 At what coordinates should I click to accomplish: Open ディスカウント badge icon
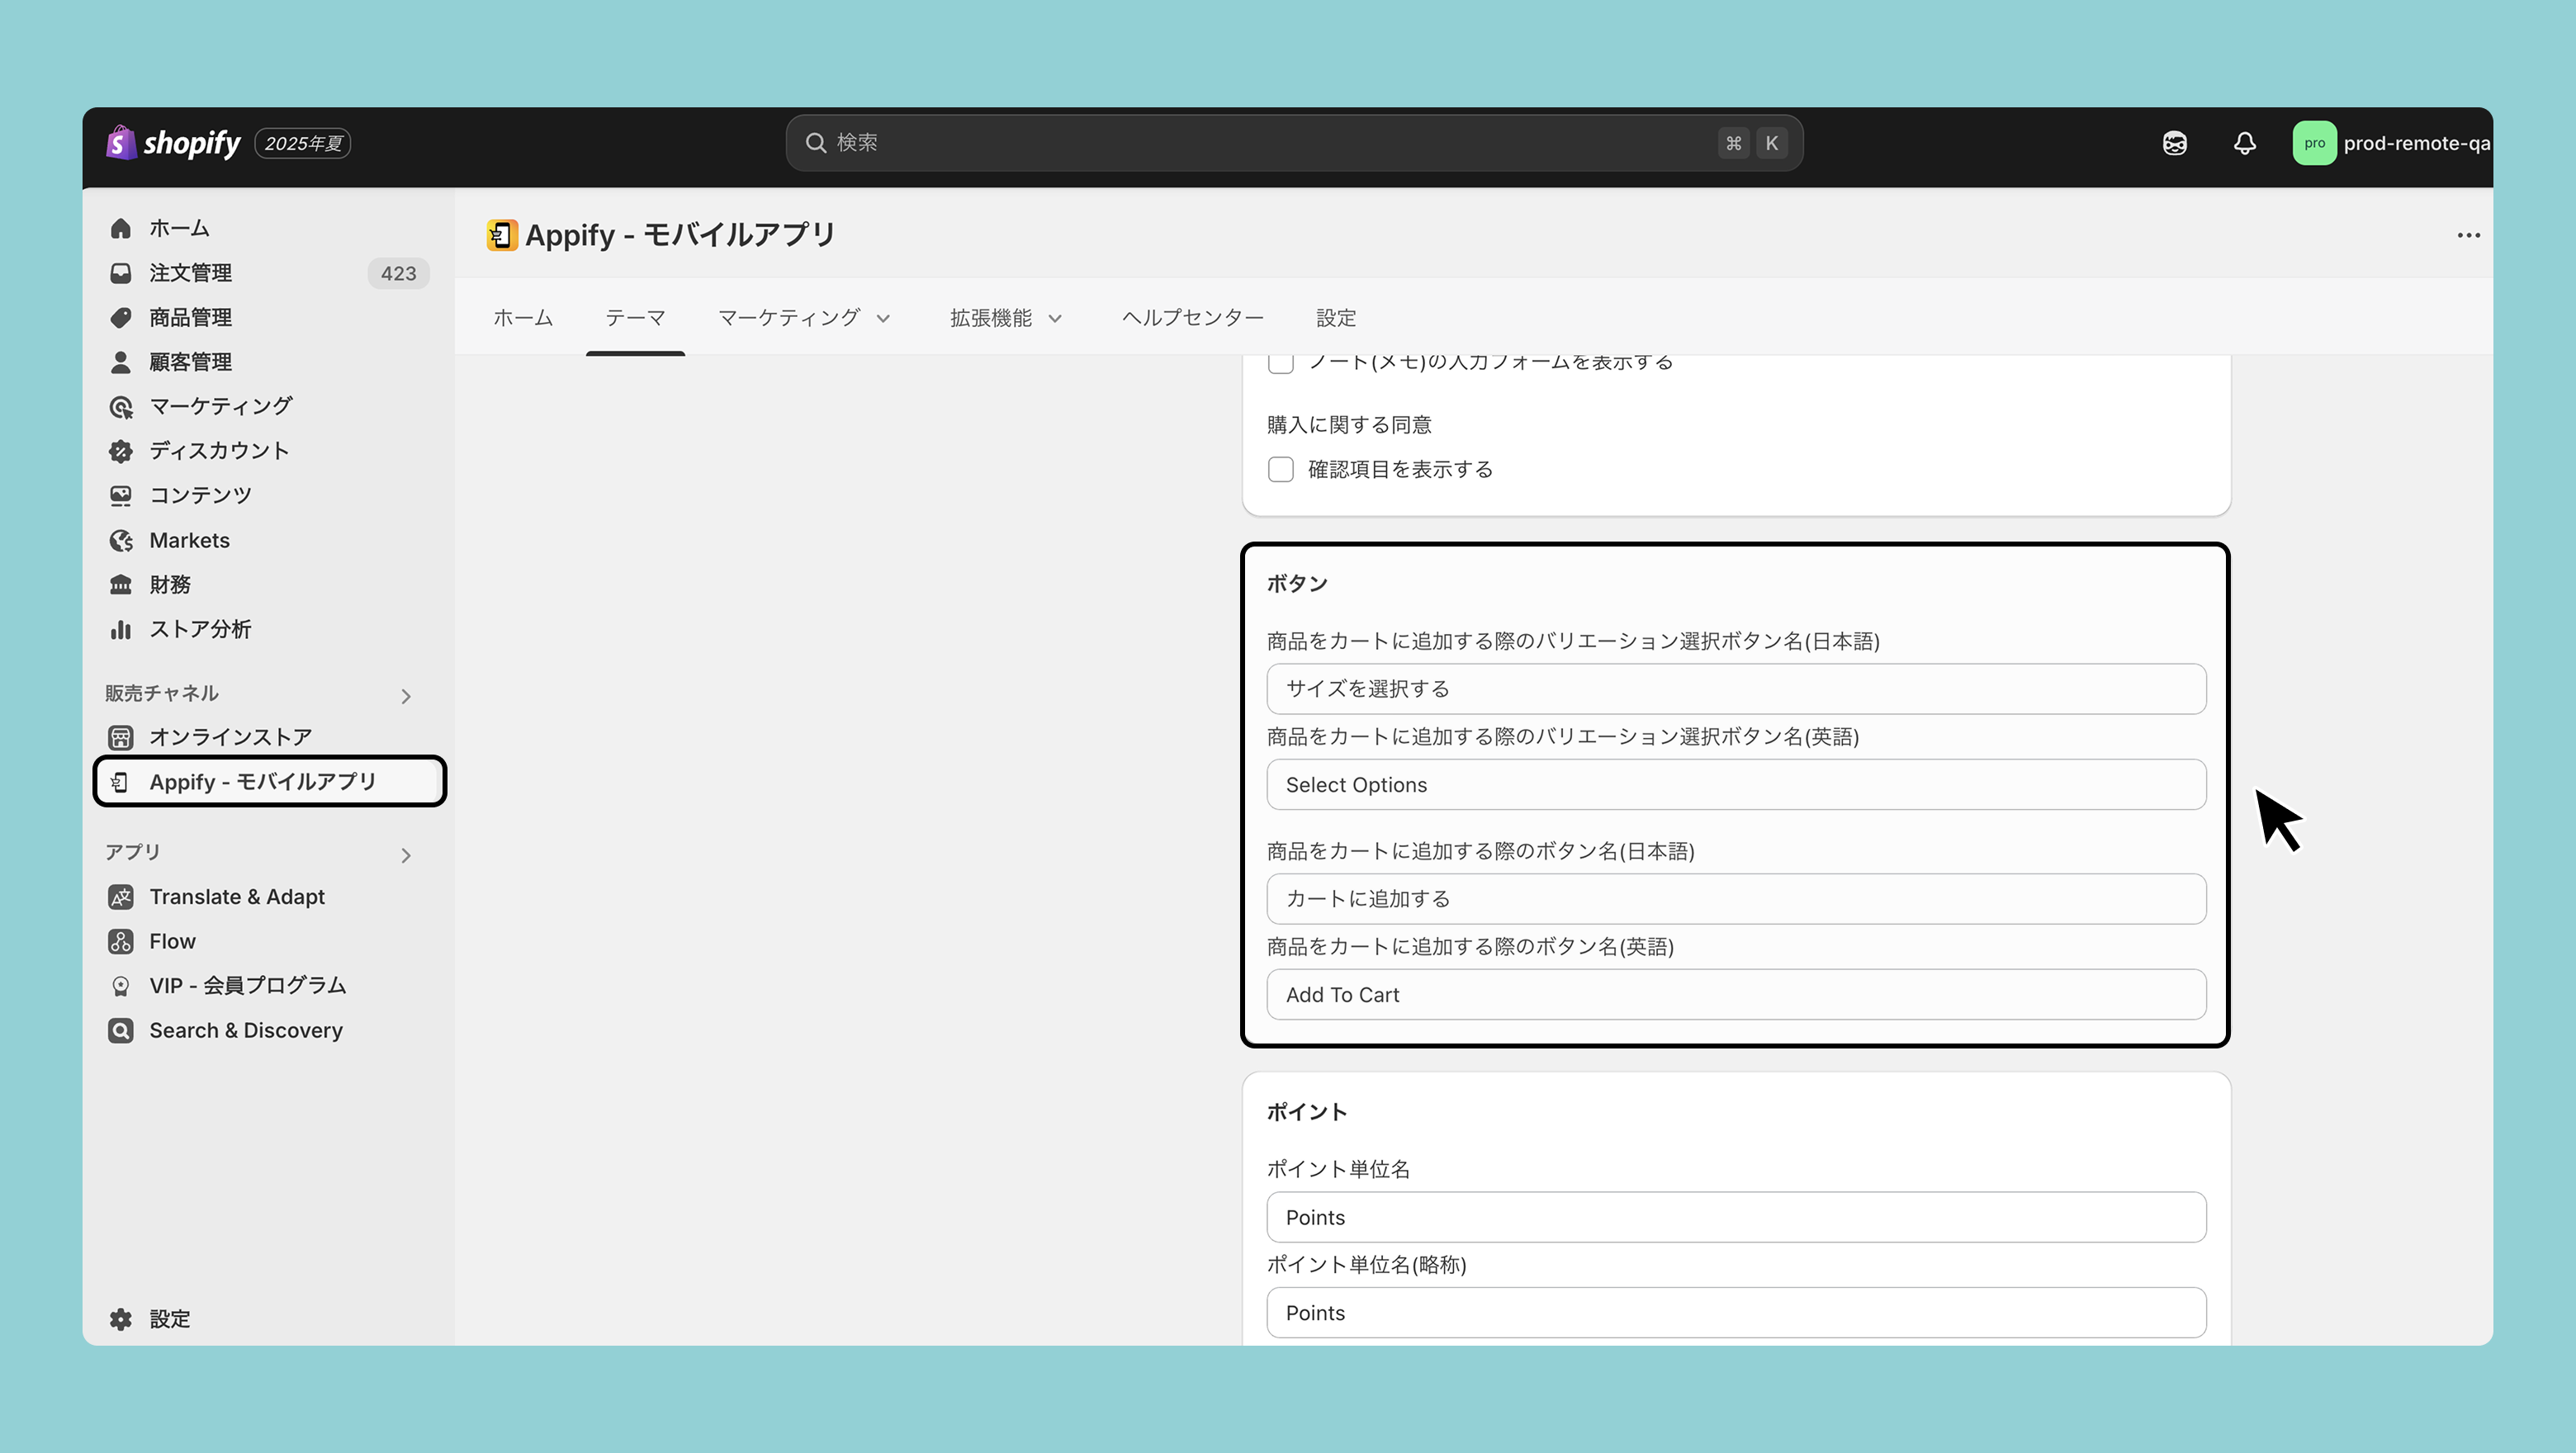121,451
